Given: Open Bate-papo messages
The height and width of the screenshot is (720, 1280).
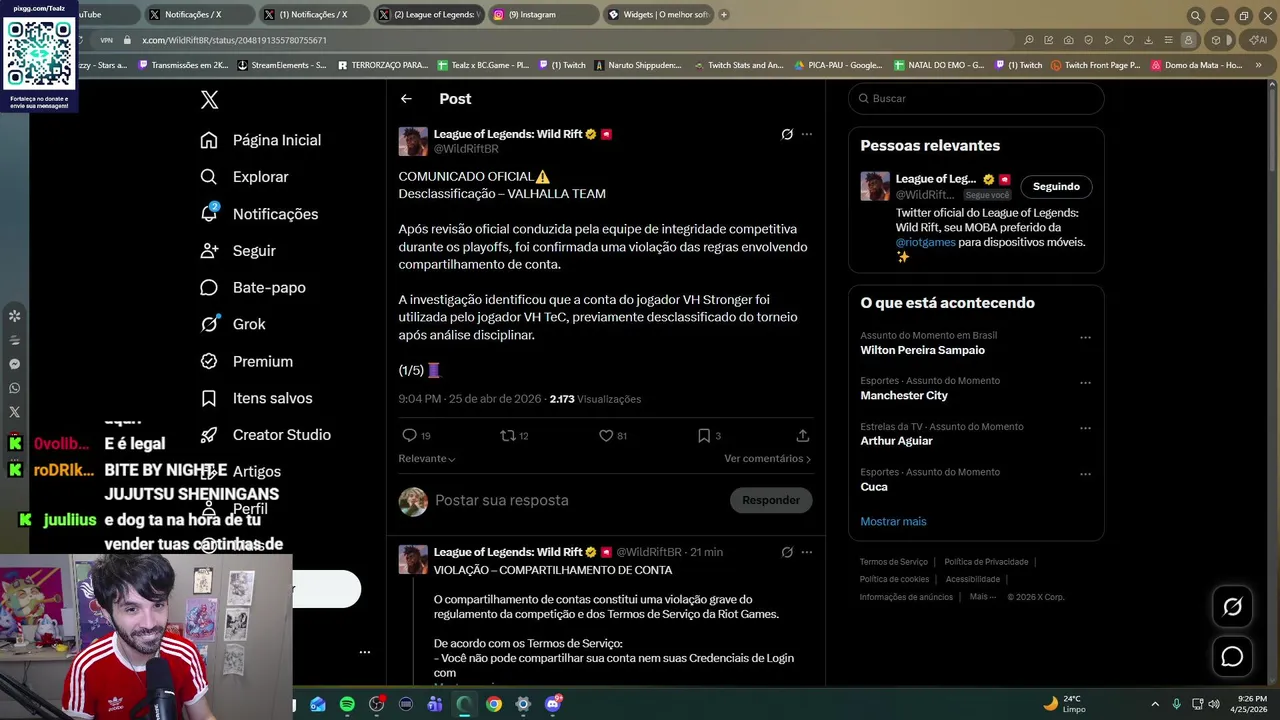Looking at the screenshot, I should (253, 288).
